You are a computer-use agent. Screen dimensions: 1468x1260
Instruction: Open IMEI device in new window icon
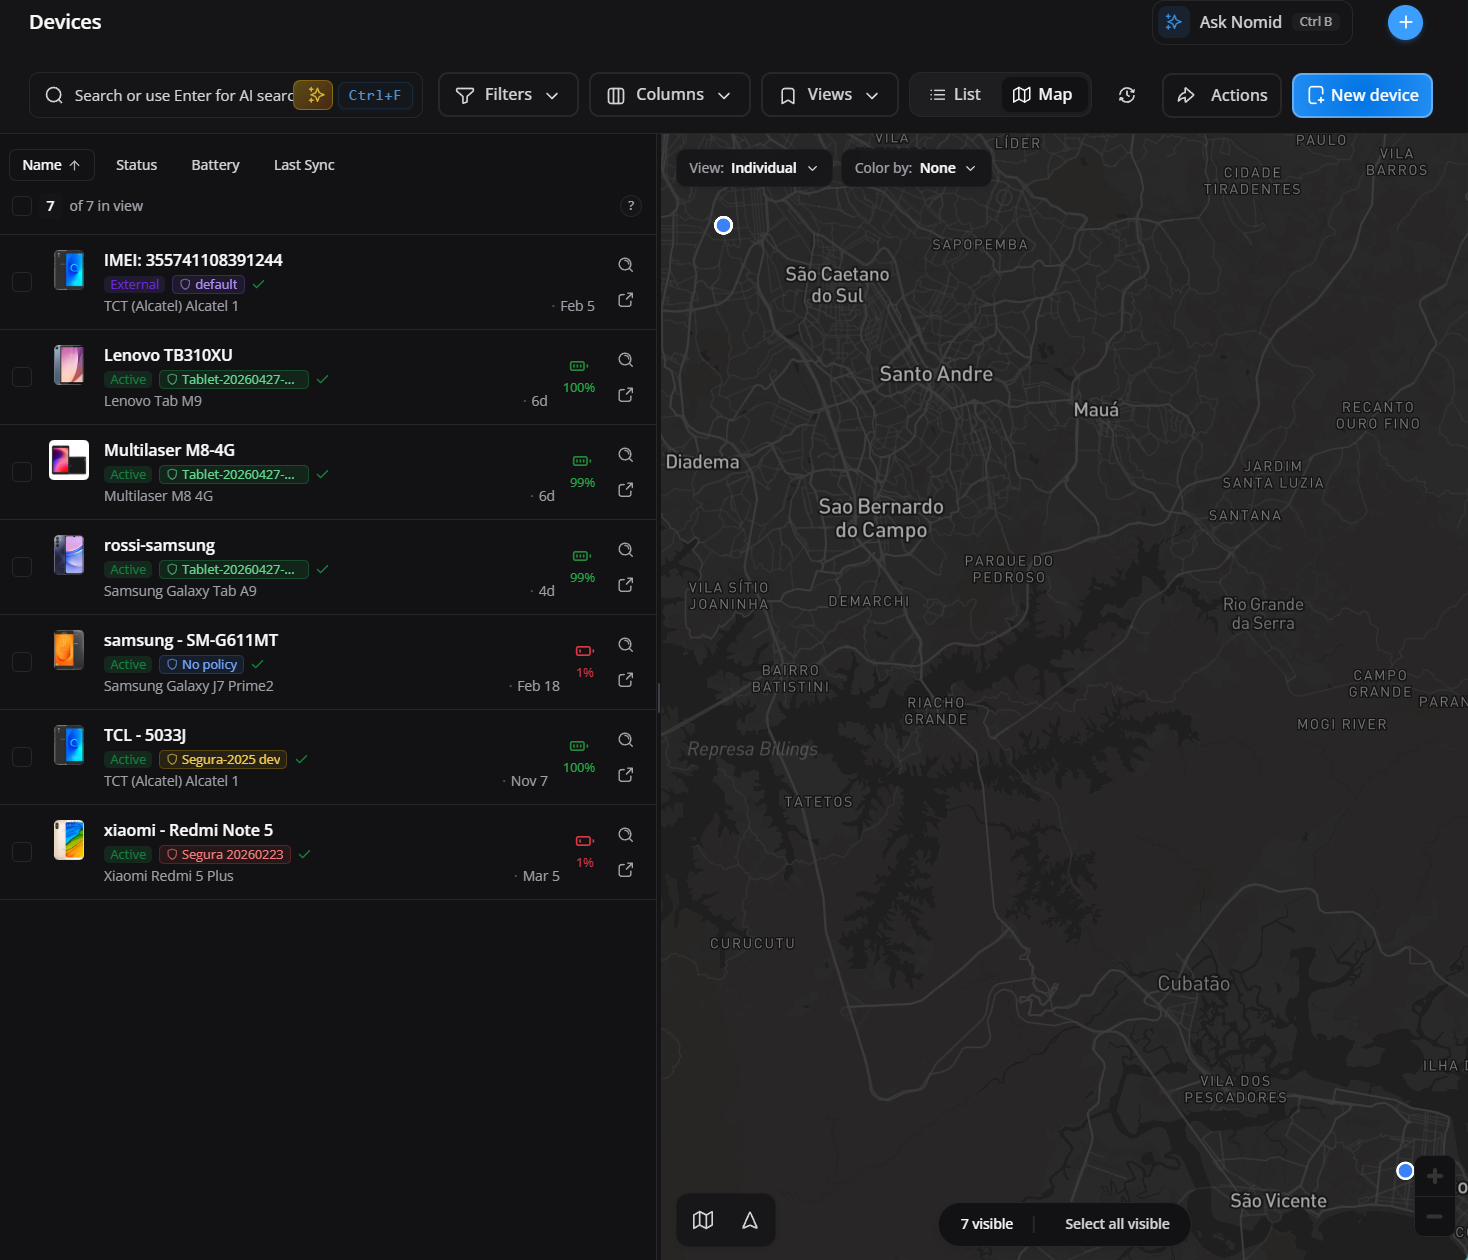tap(625, 300)
